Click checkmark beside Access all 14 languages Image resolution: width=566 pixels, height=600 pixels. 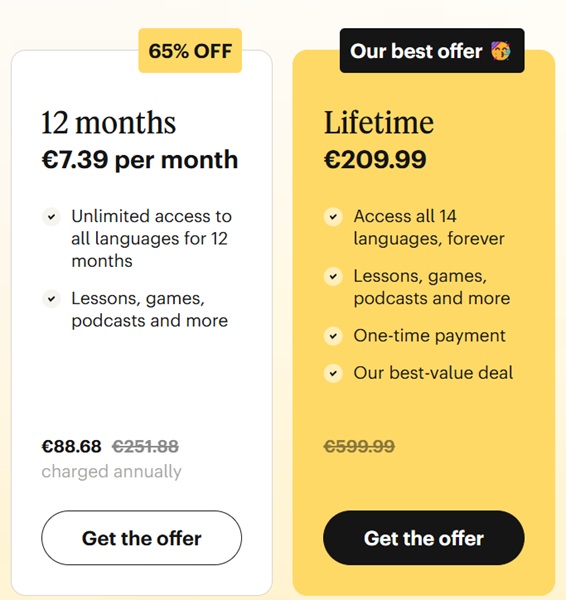coord(333,217)
